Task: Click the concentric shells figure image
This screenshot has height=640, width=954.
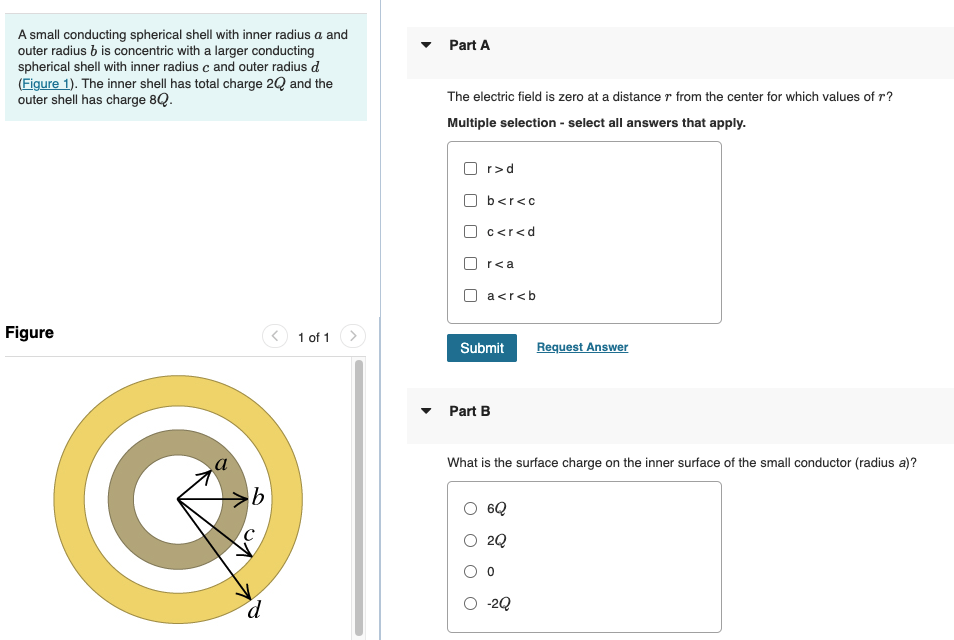Action: pos(180,500)
